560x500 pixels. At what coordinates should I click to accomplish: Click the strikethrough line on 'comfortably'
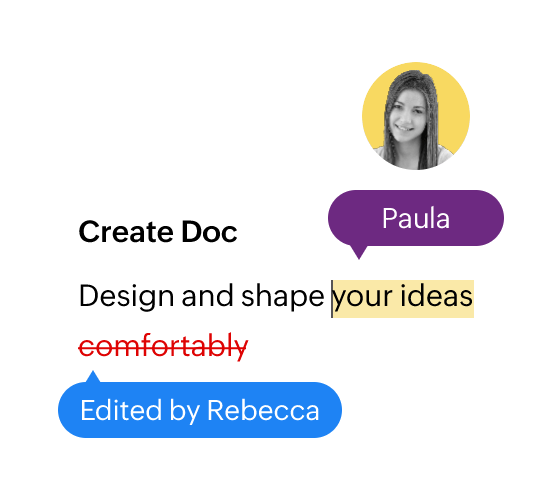click(163, 347)
